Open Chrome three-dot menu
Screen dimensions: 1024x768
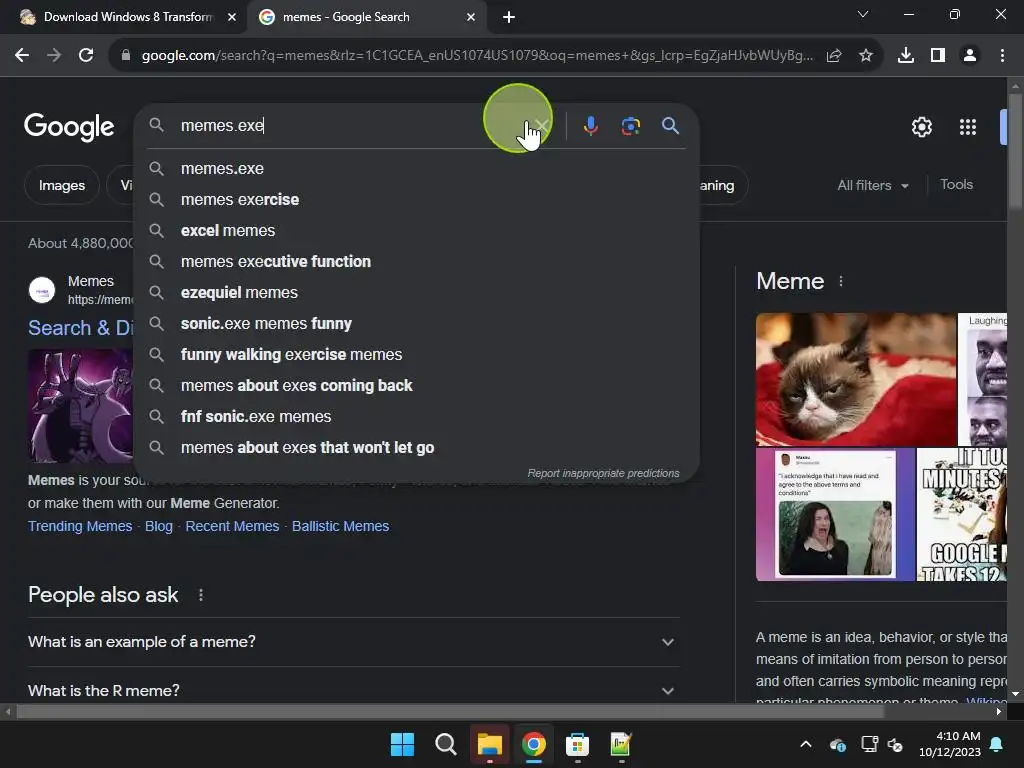click(1002, 56)
